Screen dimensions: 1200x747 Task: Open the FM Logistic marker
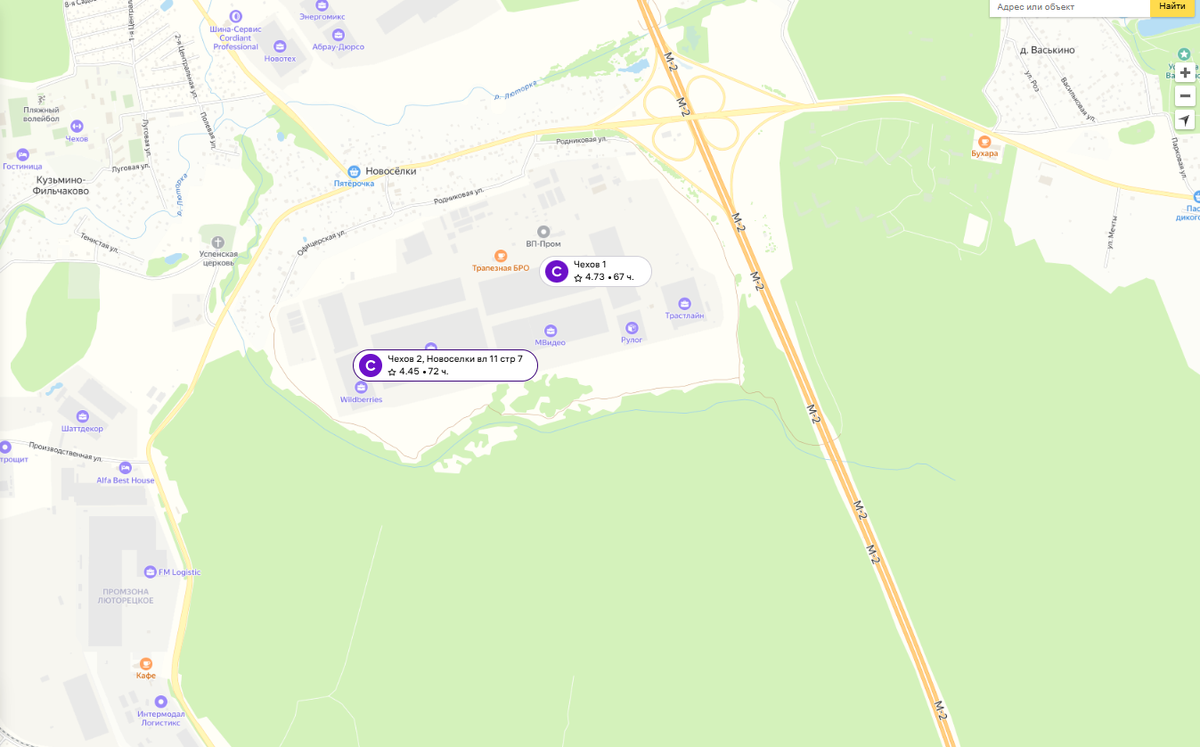(150, 572)
